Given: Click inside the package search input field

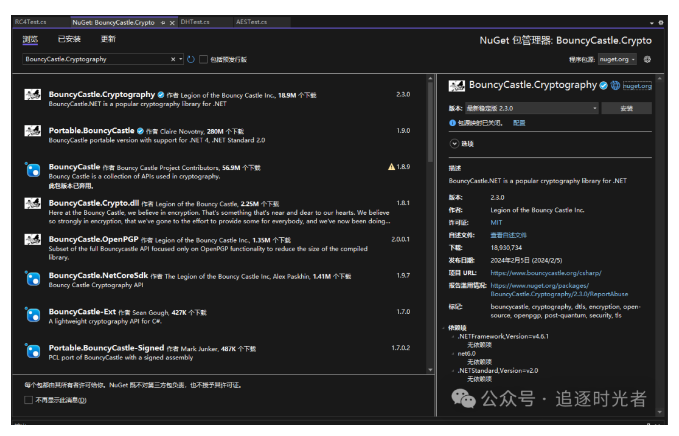Looking at the screenshot, I should click(x=95, y=59).
